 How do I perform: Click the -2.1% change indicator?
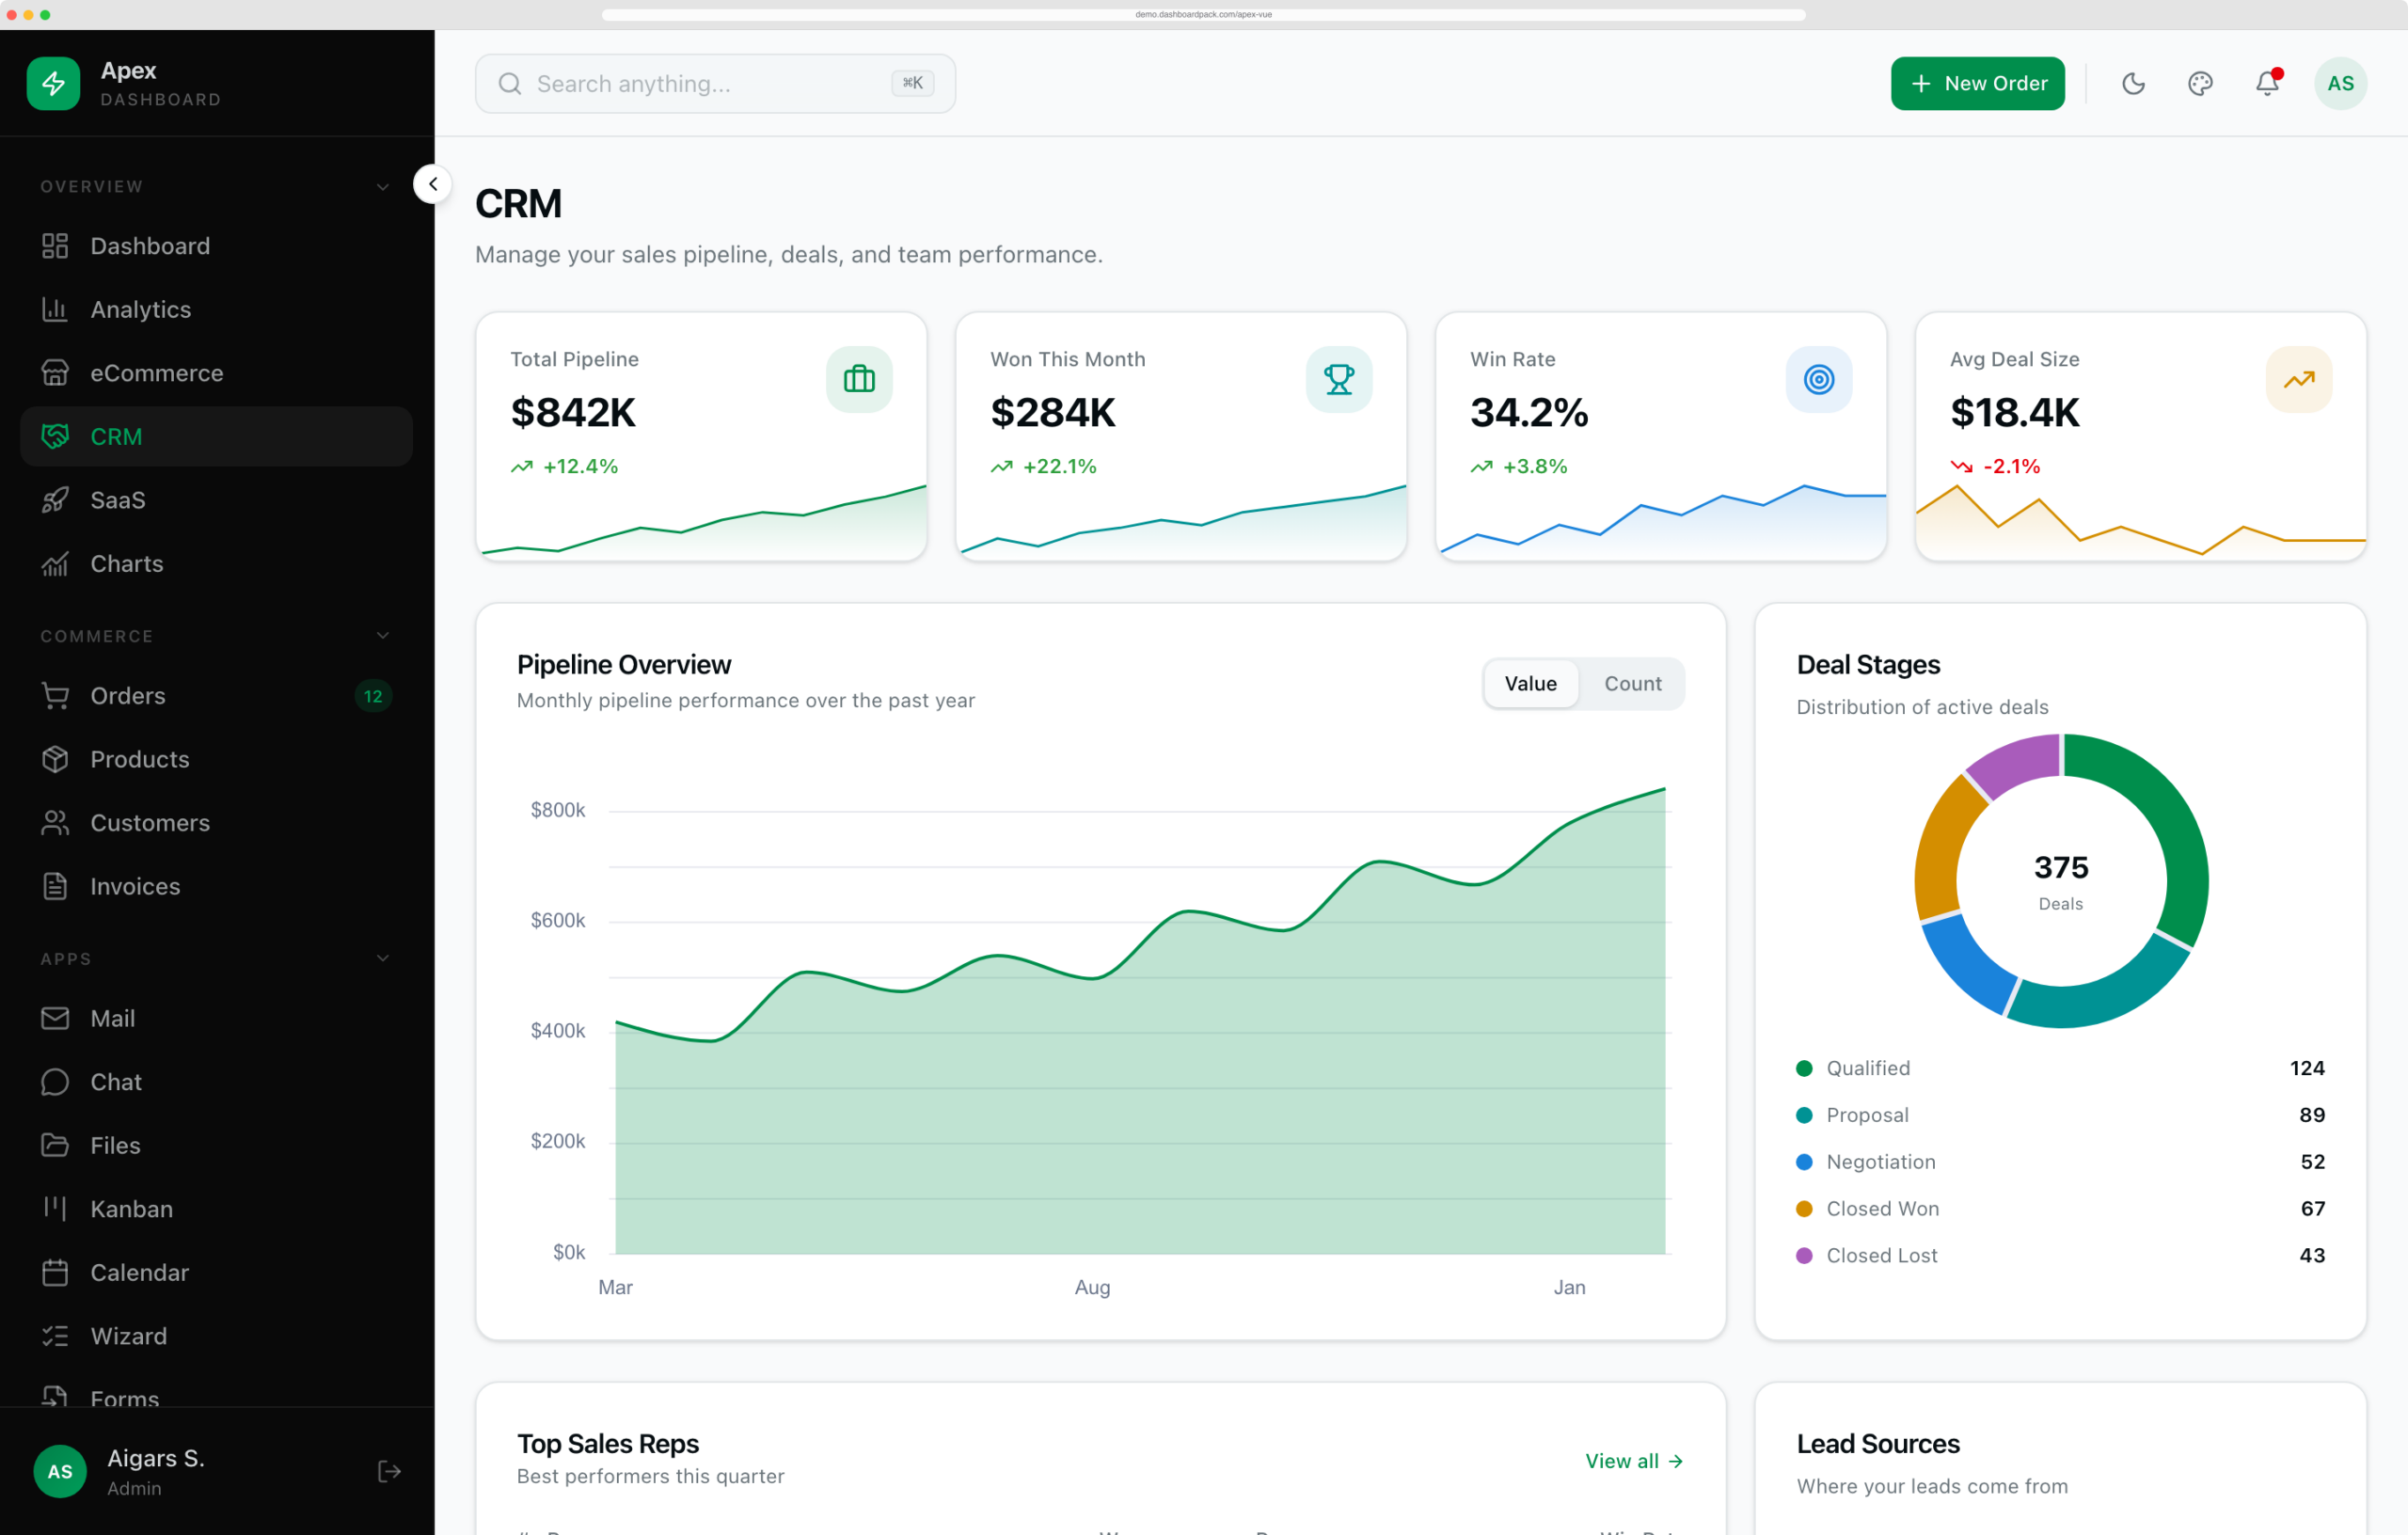point(1995,466)
